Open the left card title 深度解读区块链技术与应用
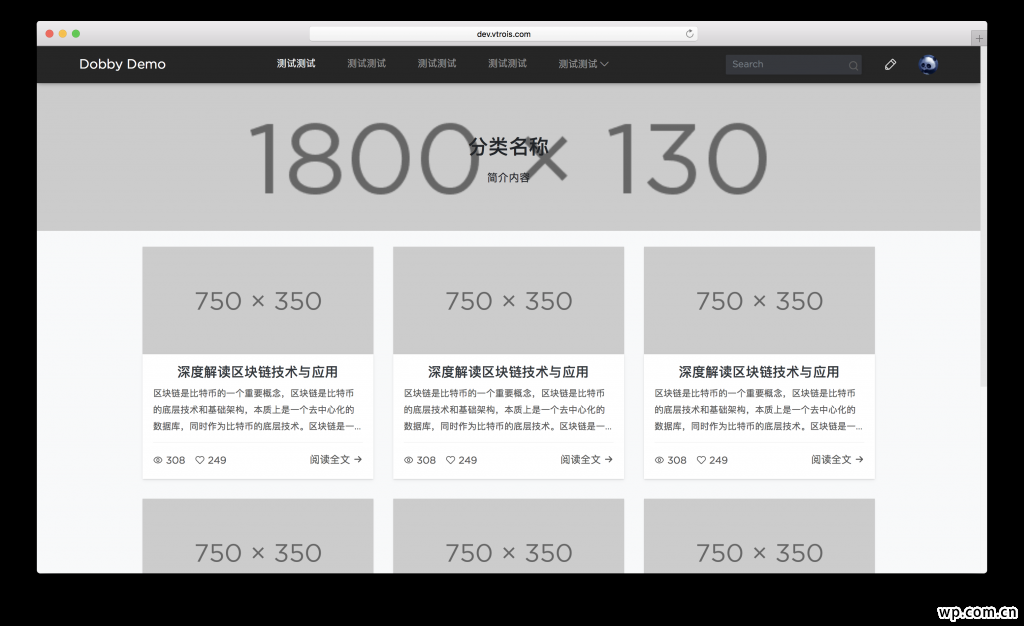The height and width of the screenshot is (626, 1024). click(258, 372)
